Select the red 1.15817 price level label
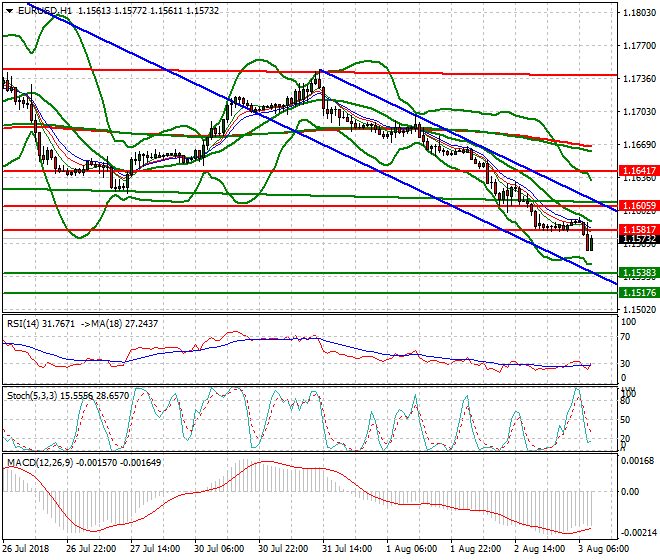The height and width of the screenshot is (560, 660). [x=638, y=230]
